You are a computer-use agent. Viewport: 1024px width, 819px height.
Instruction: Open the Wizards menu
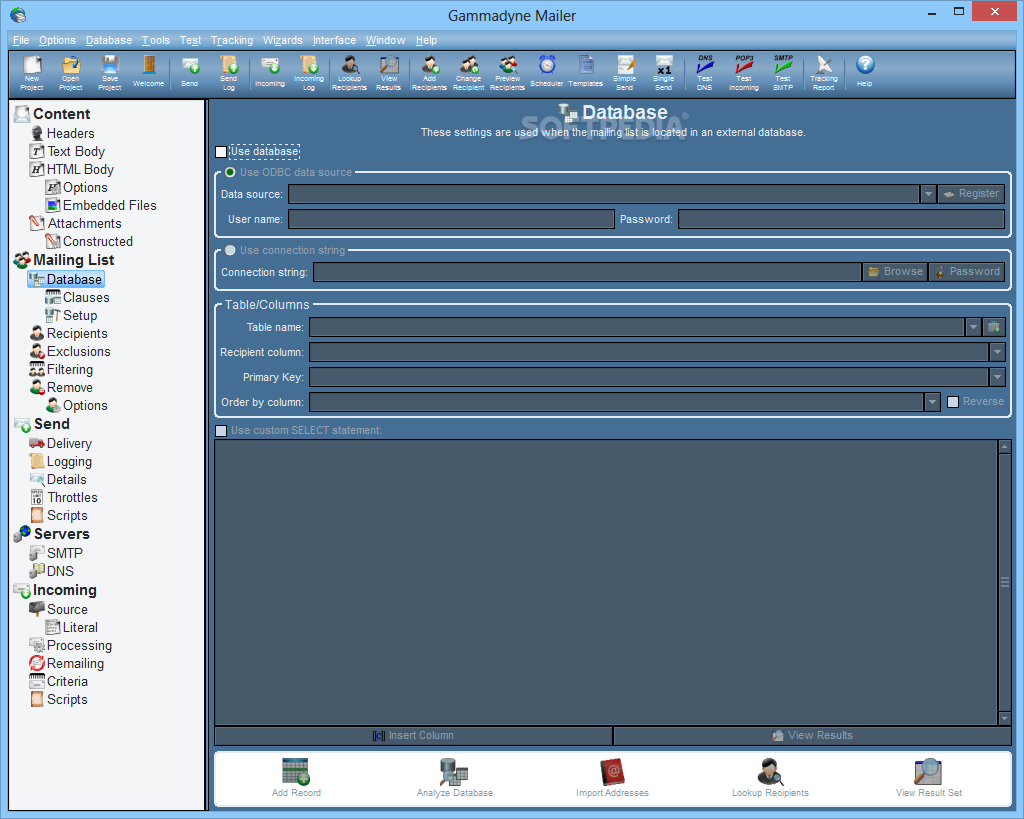(283, 40)
